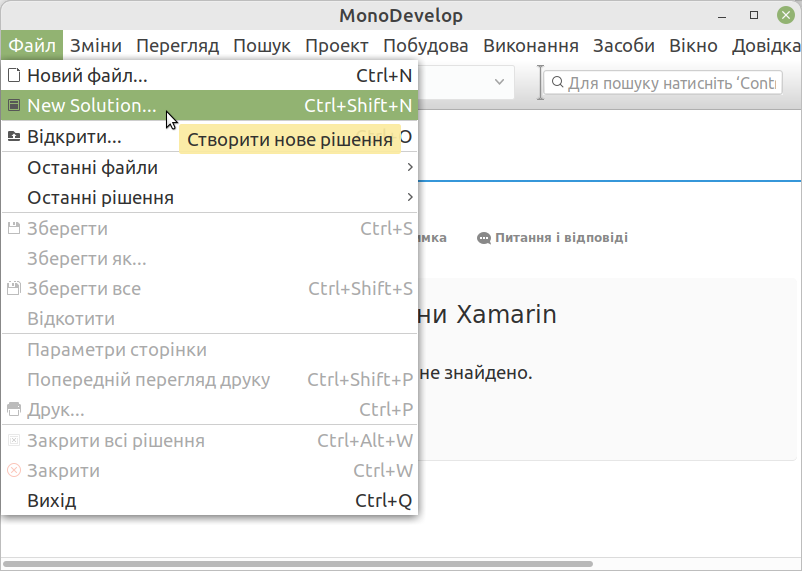The height and width of the screenshot is (571, 802).
Task: Open the Проект menu
Action: click(x=337, y=46)
